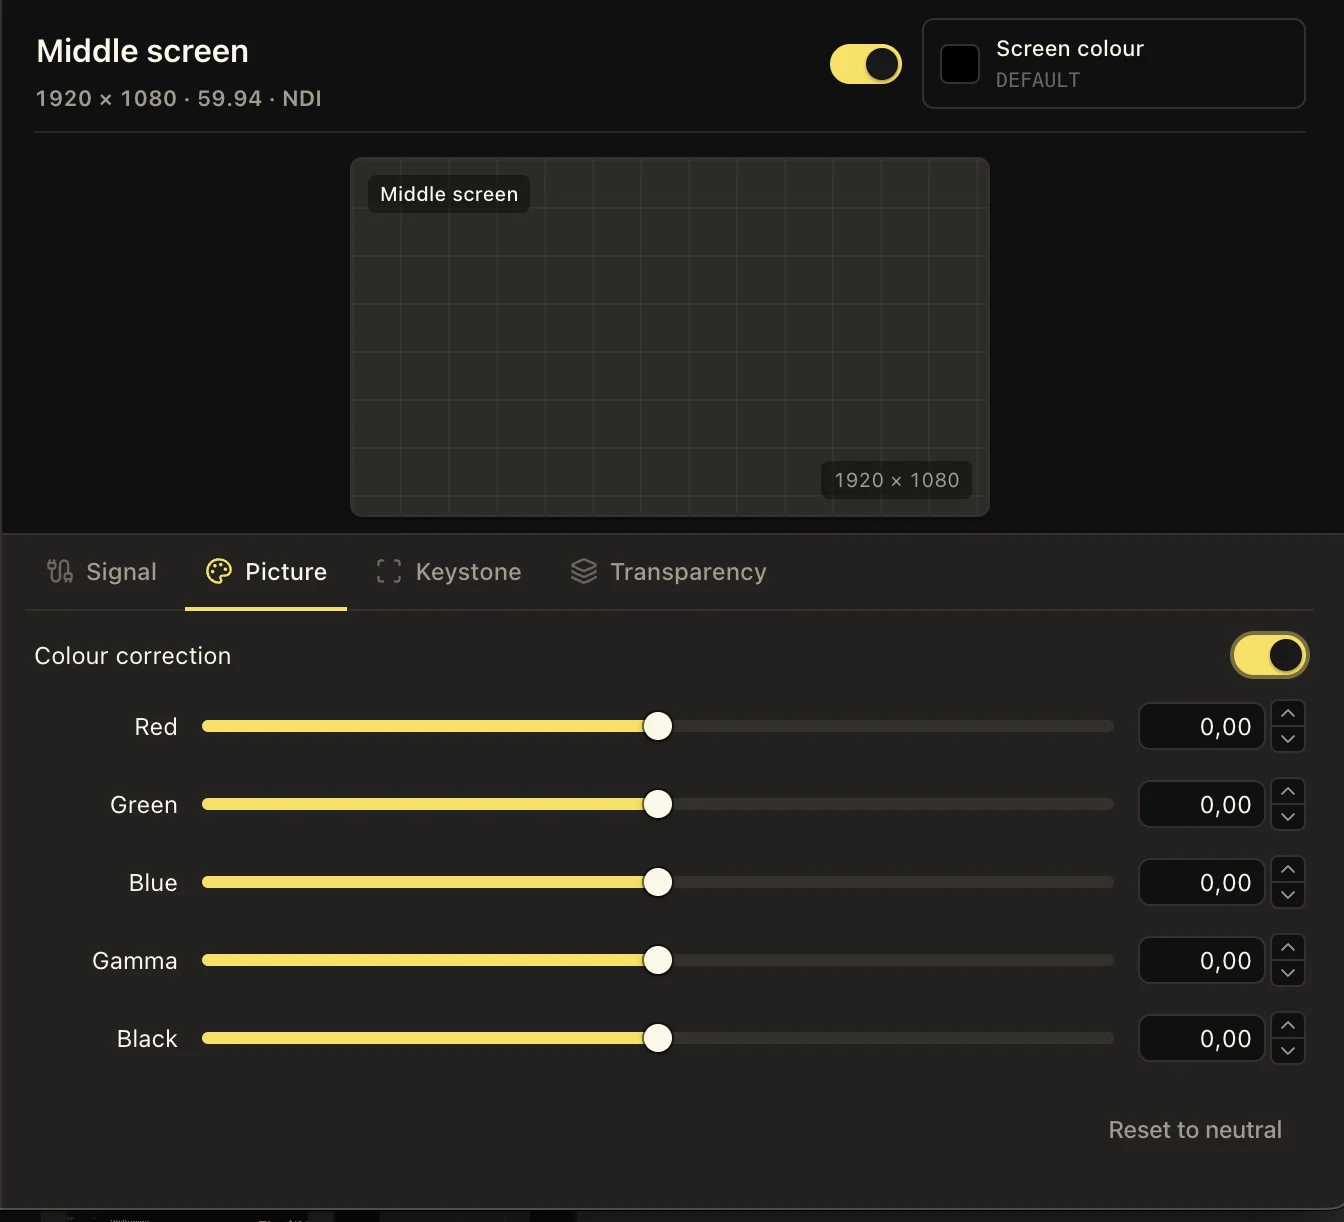
Task: Click the Middle screen heading title
Action: 142,51
